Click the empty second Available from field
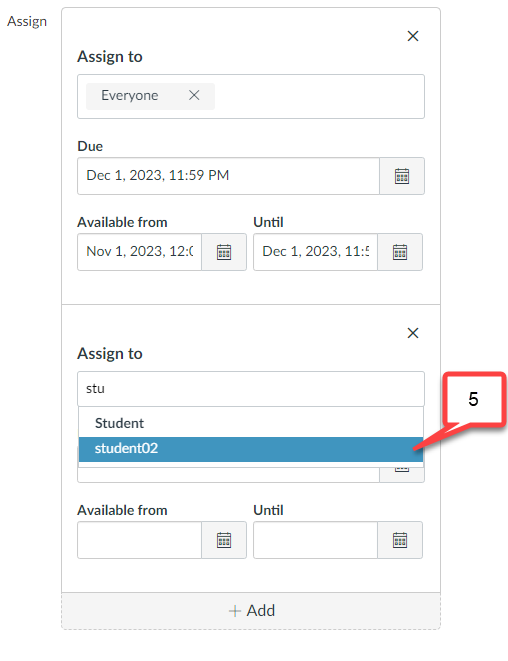The image size is (508, 661). click(x=140, y=540)
